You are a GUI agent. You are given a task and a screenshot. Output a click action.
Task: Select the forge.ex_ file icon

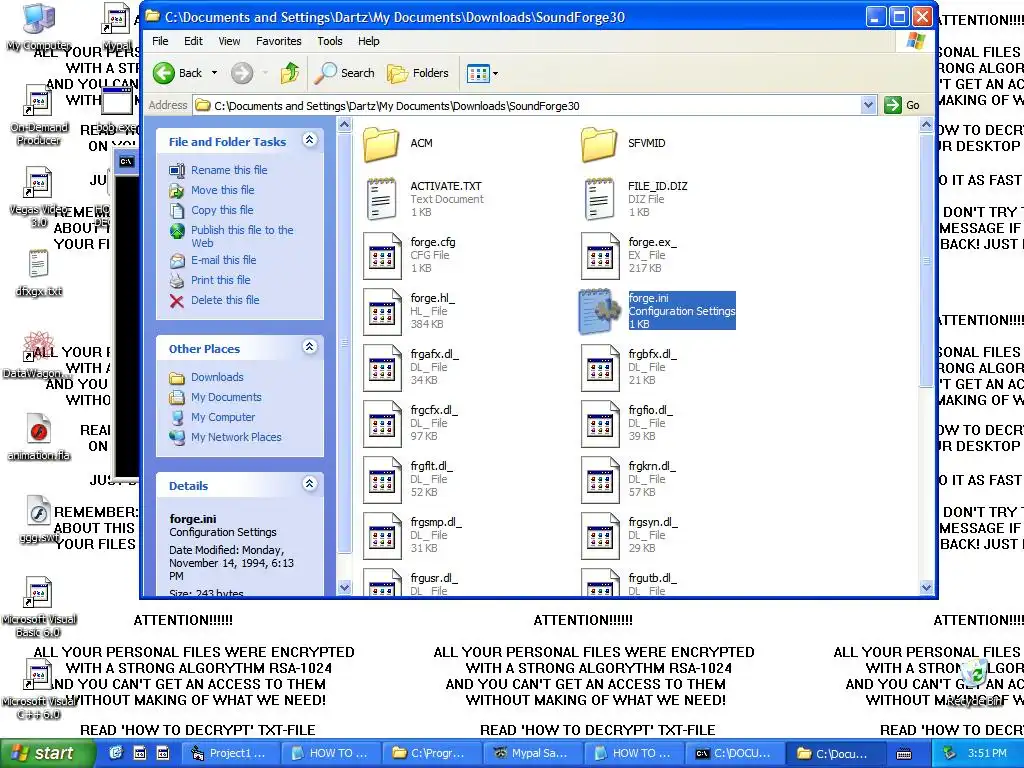[600, 256]
